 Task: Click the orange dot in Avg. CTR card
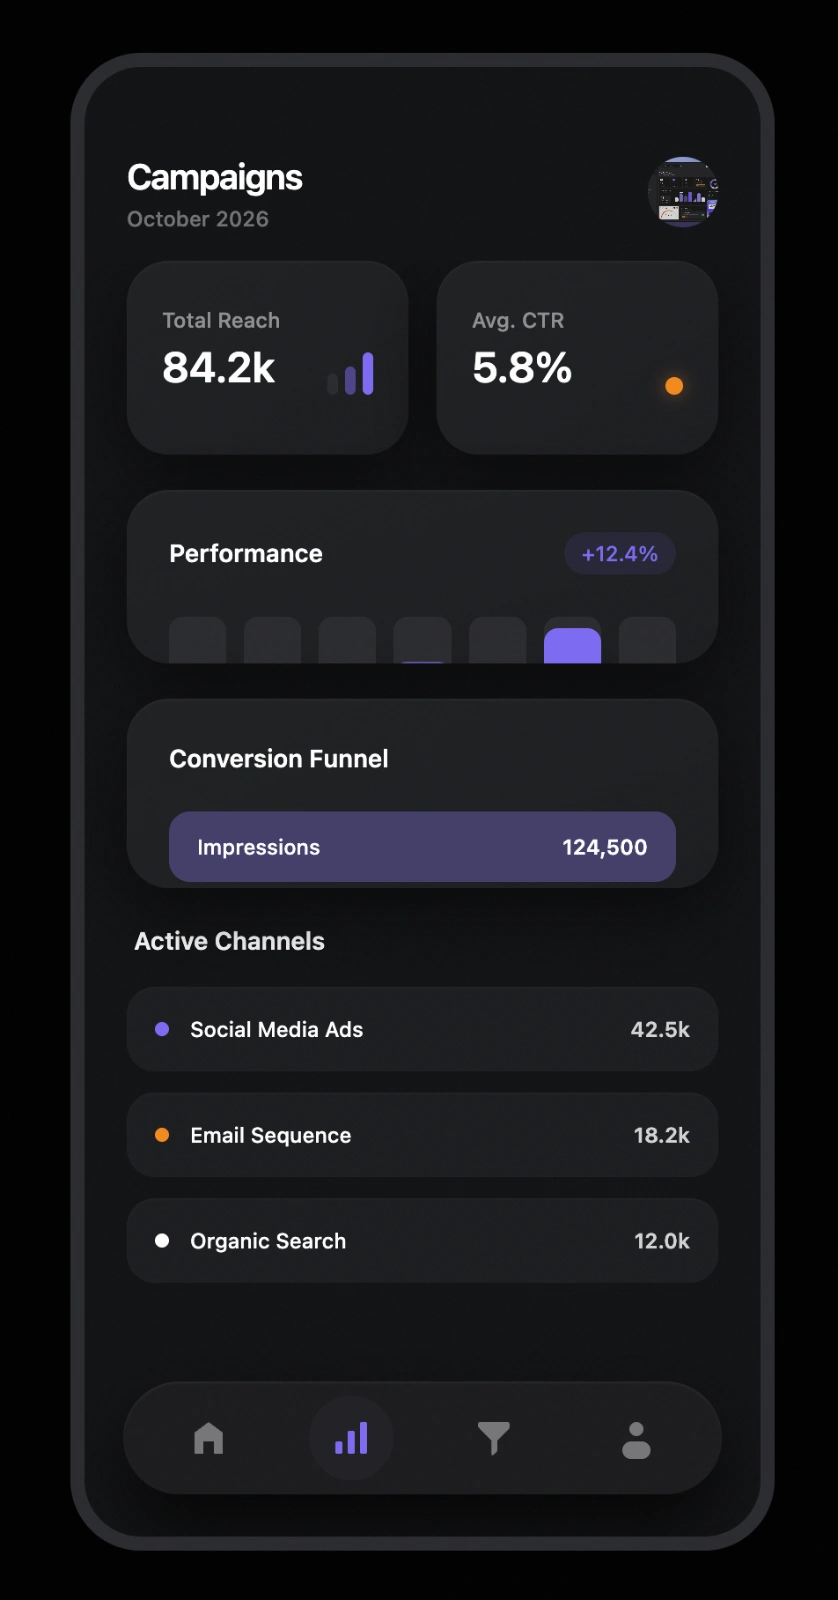pyautogui.click(x=674, y=386)
